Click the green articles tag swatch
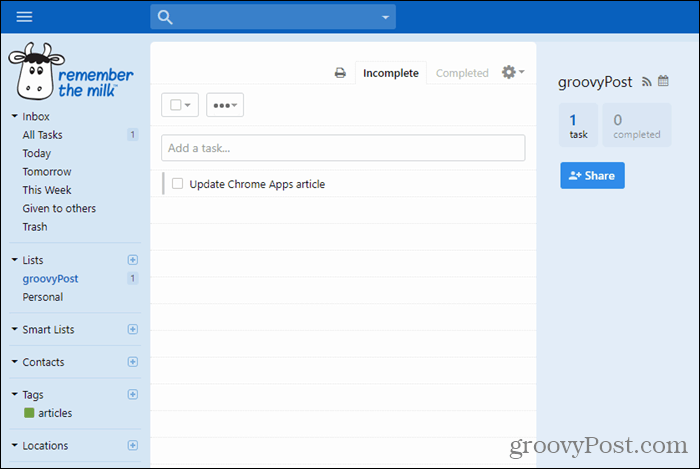 click(x=29, y=413)
